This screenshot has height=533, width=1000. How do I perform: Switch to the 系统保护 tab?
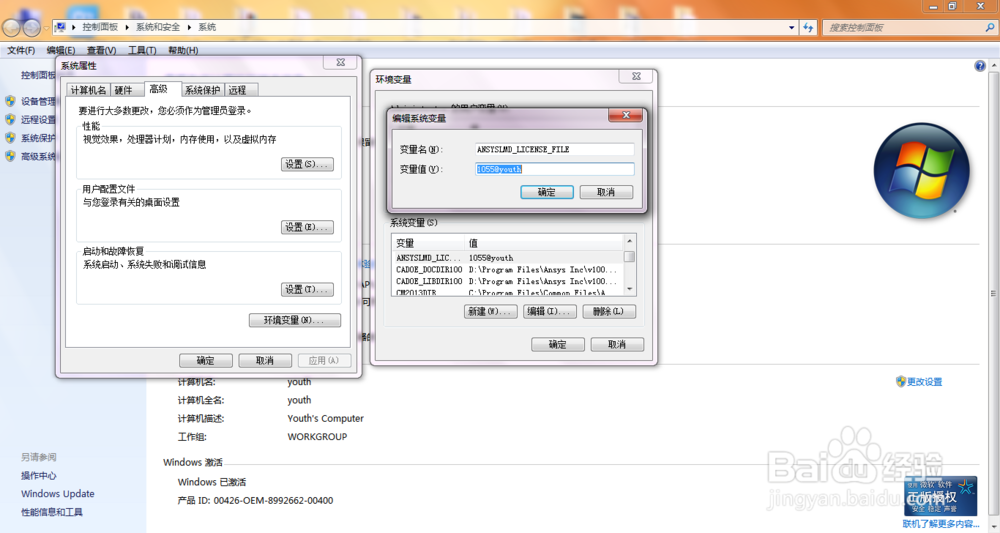[x=202, y=90]
